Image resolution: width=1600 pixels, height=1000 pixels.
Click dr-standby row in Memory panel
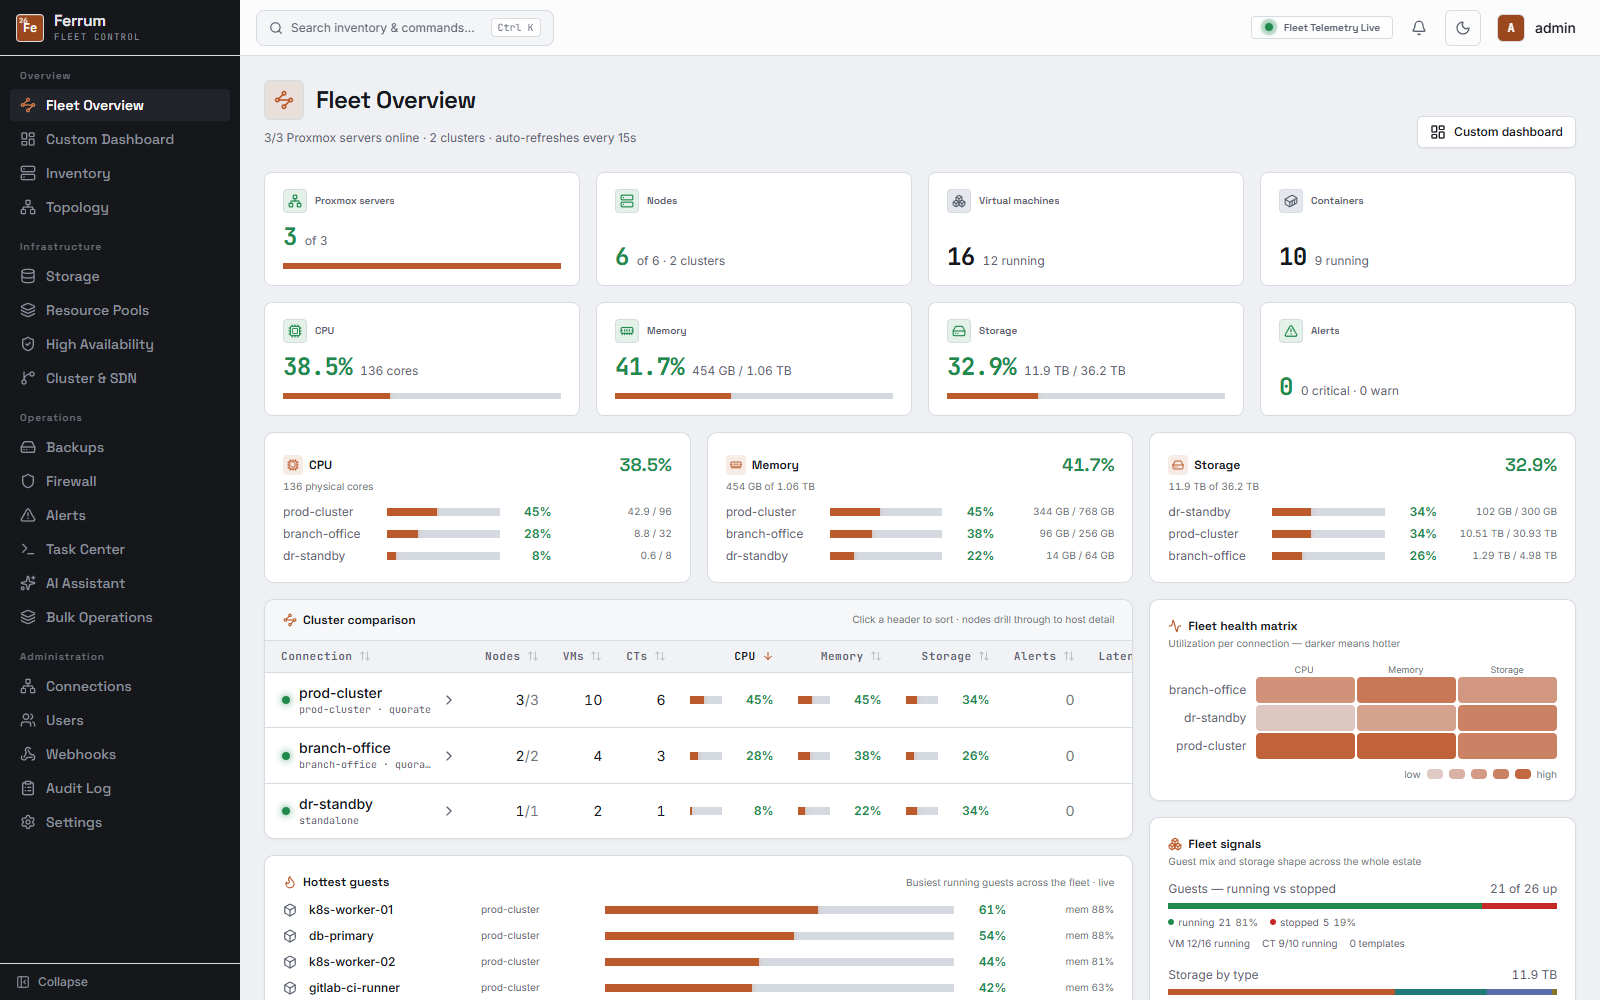[x=920, y=556]
